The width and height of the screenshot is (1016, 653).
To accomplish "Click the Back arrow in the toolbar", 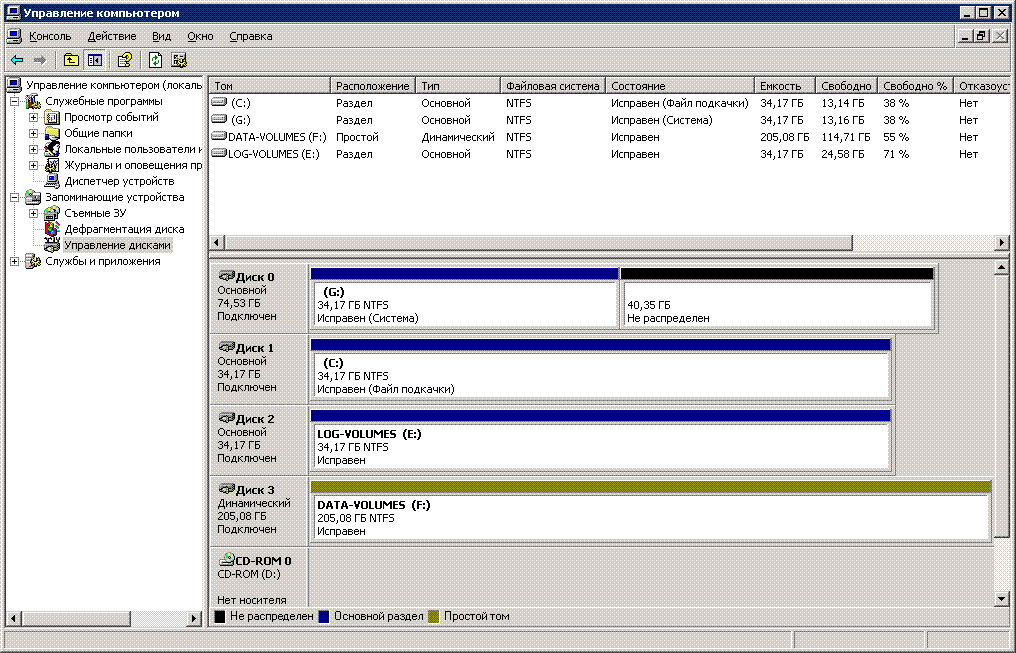I will [x=17, y=60].
